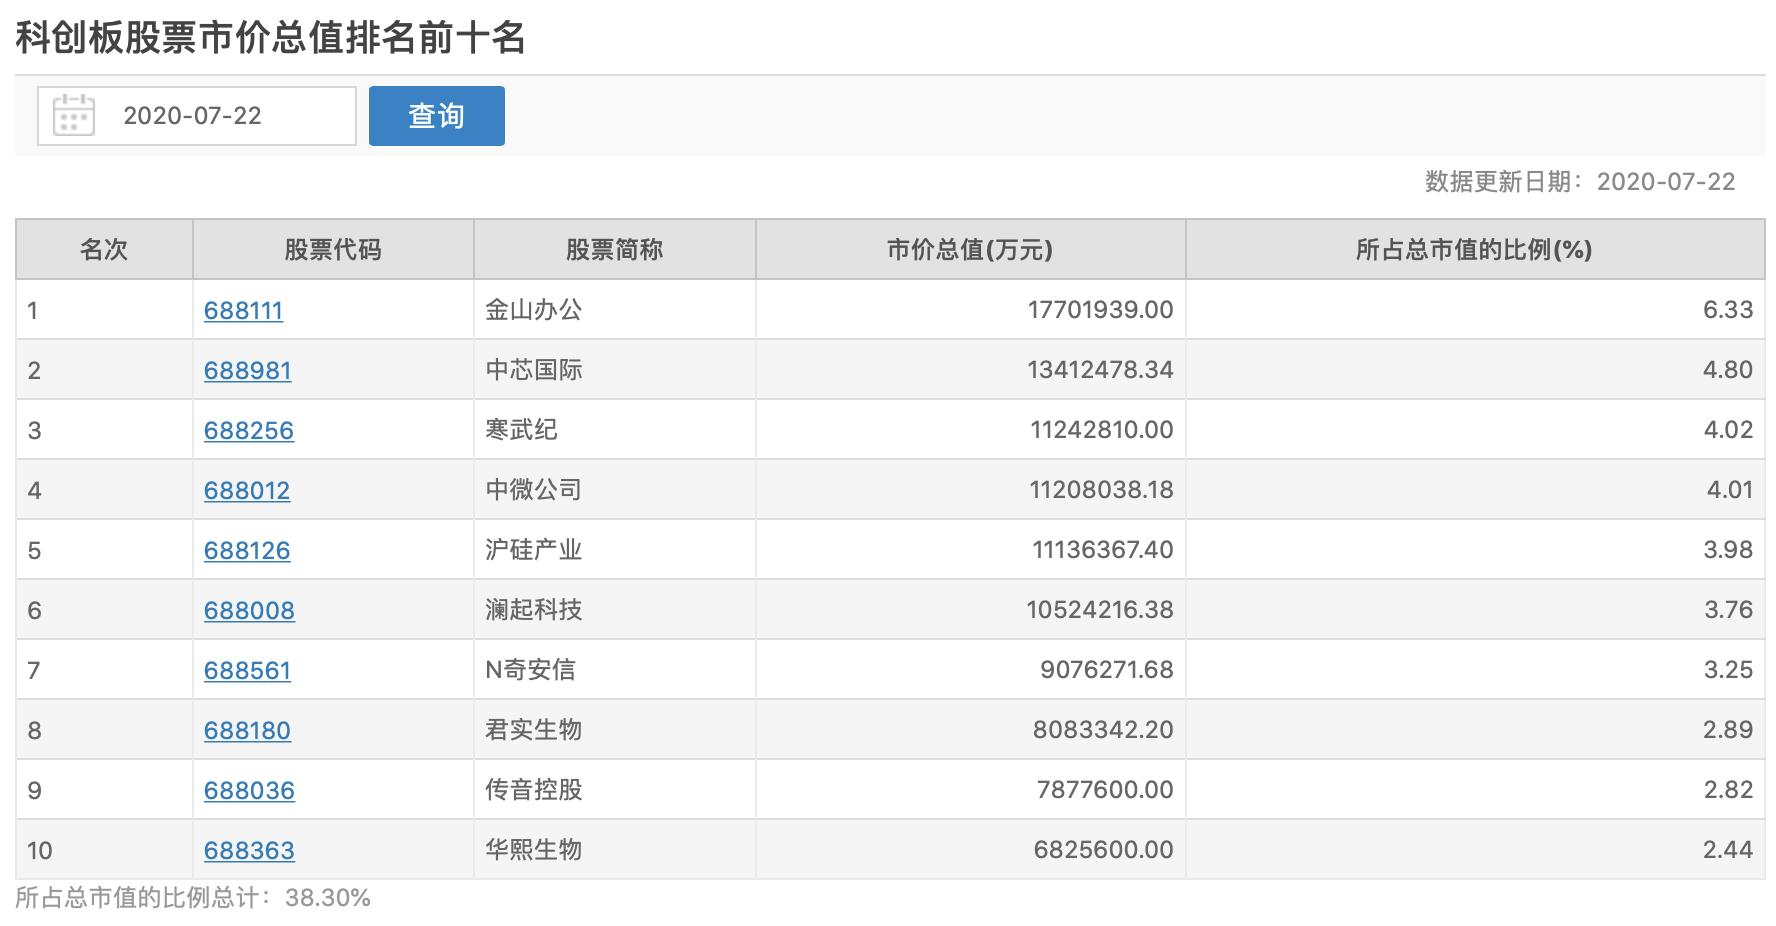Click percentage value 4.80

pos(1728,370)
